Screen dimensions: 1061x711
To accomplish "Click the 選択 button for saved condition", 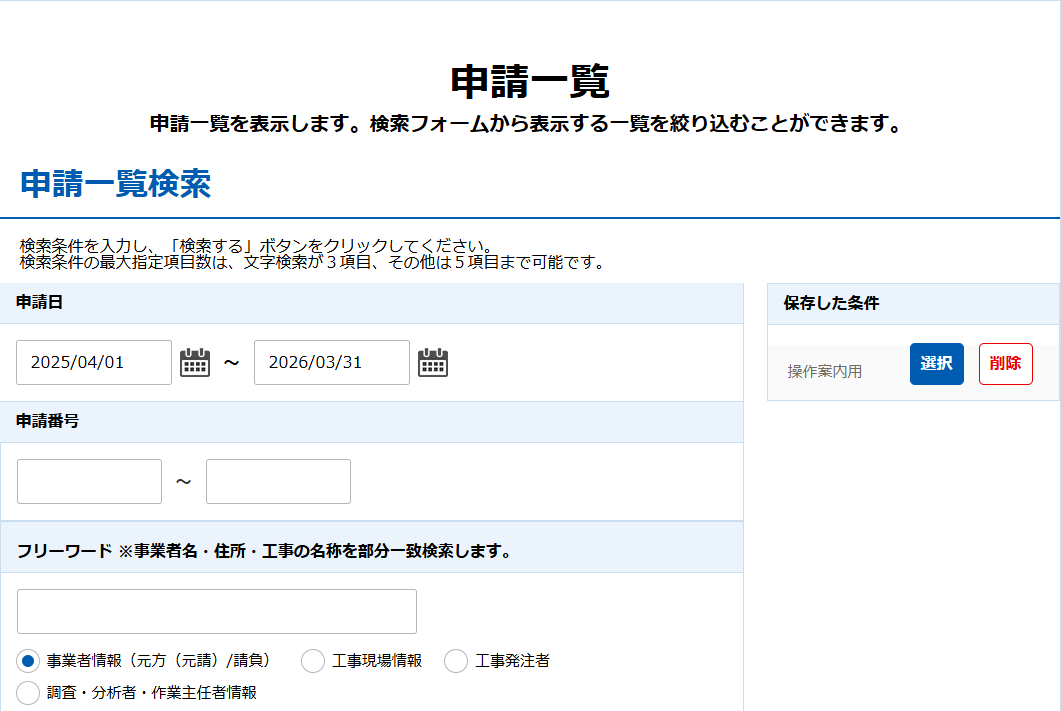I will click(936, 364).
